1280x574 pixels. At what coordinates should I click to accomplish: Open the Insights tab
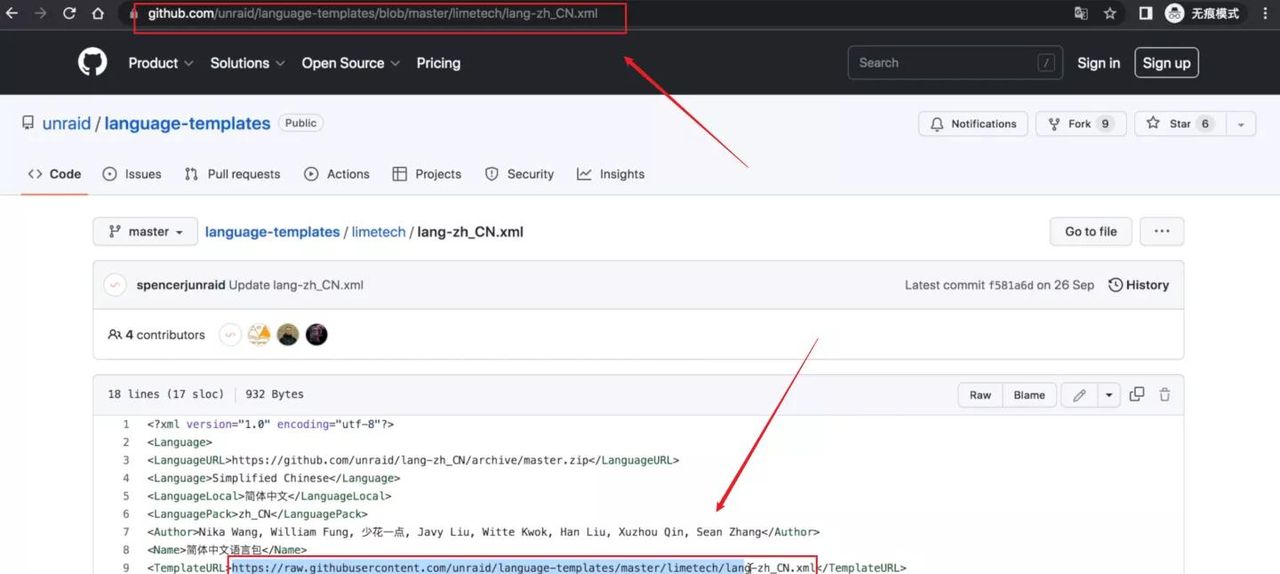[611, 174]
